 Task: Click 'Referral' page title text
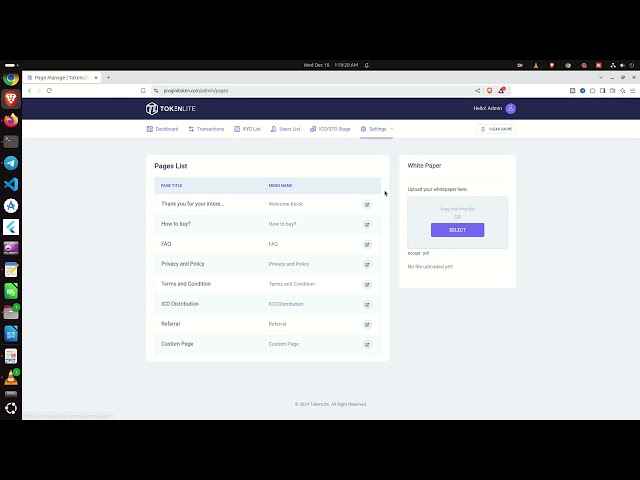(x=170, y=324)
